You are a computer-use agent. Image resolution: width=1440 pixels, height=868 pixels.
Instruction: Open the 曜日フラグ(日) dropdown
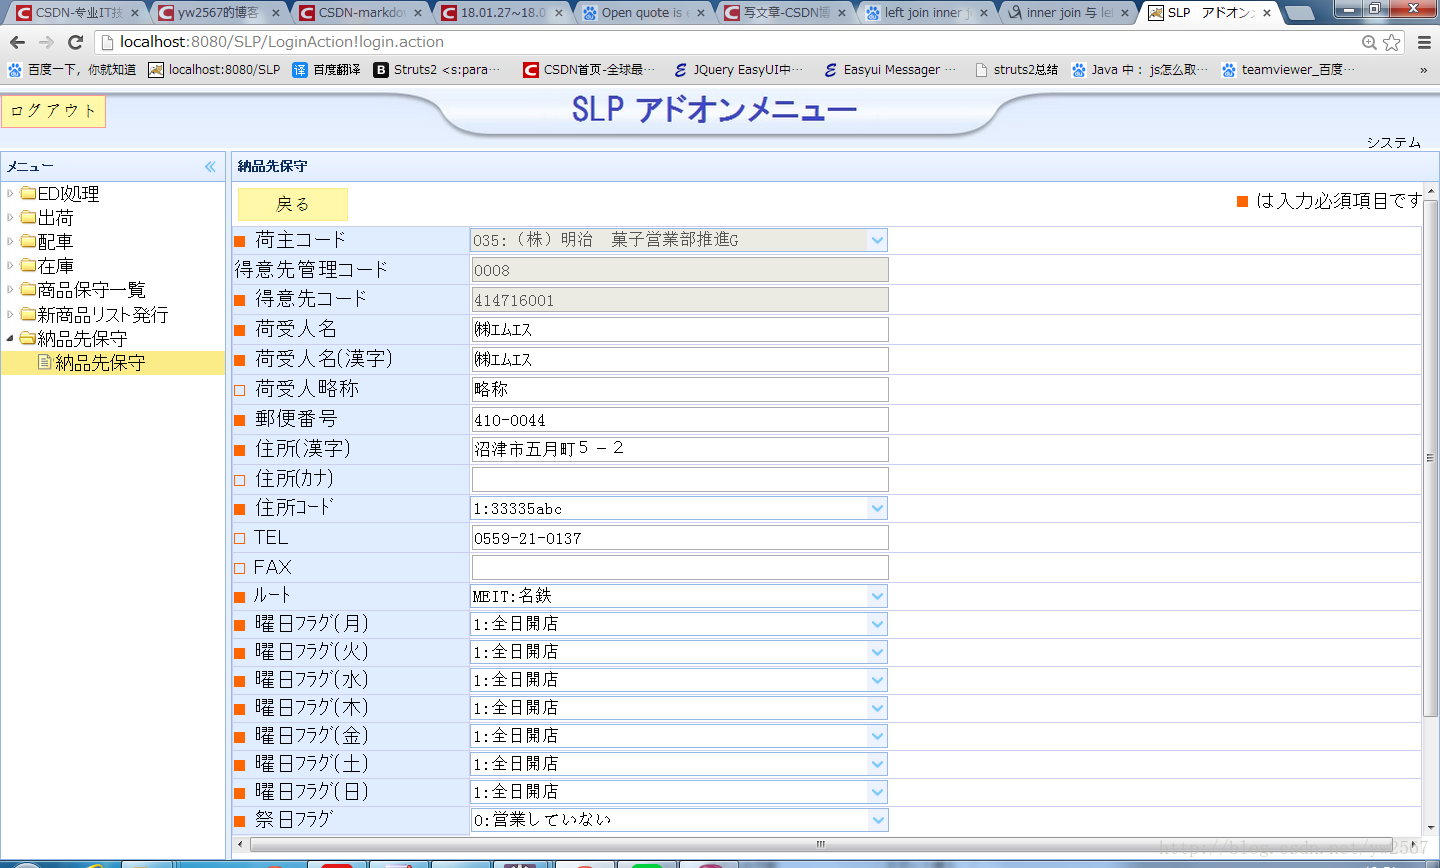877,792
